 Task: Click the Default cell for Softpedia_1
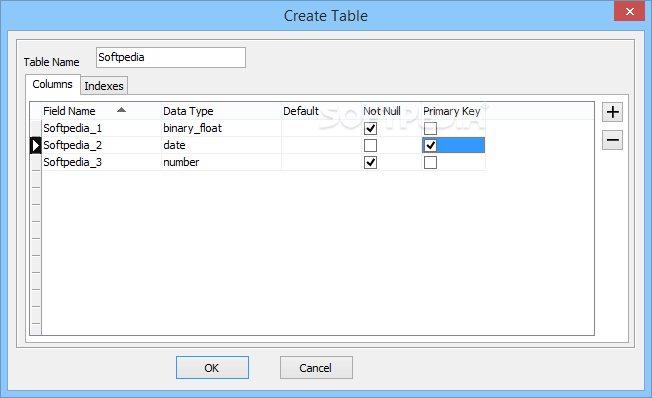(x=321, y=128)
